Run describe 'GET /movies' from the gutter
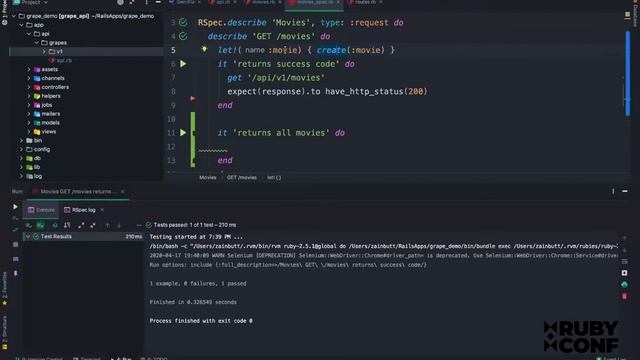This screenshot has width=640, height=360. tap(183, 36)
